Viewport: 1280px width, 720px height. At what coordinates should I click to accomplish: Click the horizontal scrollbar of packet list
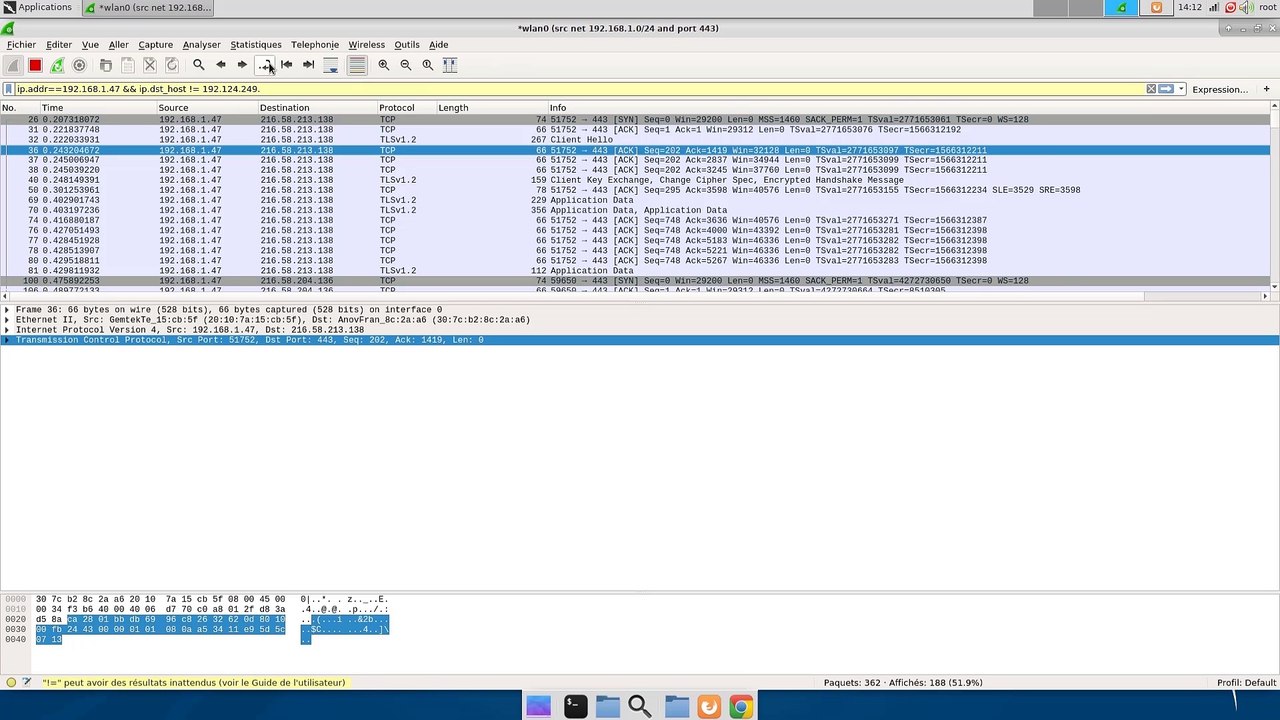(x=635, y=297)
